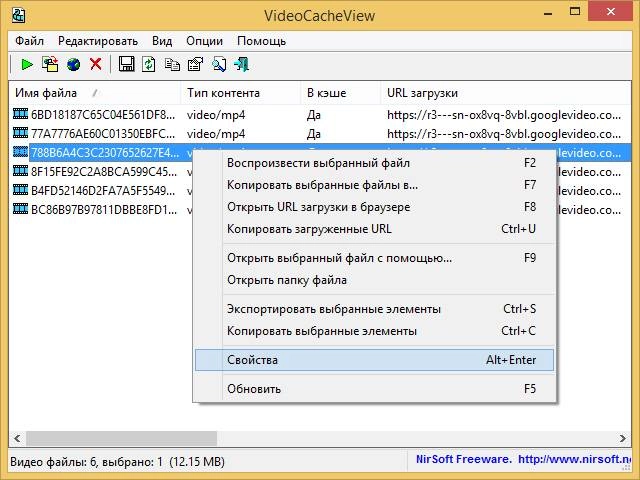Click Да cell in 77A7776AE60C row
The width and height of the screenshot is (640, 480).
(x=313, y=134)
